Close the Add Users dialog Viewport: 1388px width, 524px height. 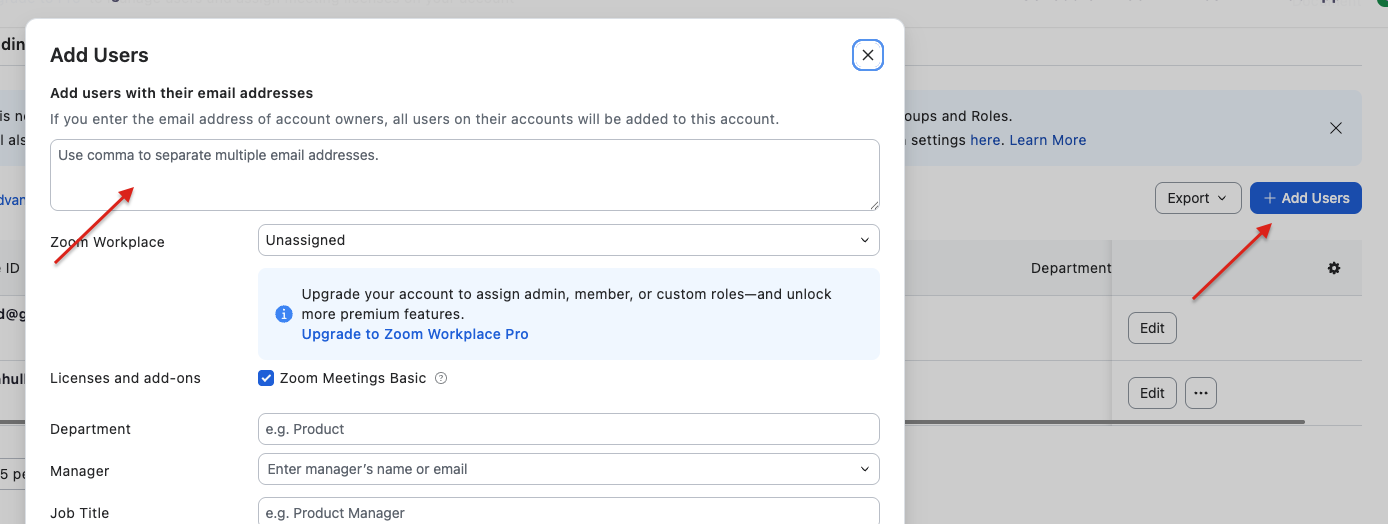point(868,55)
